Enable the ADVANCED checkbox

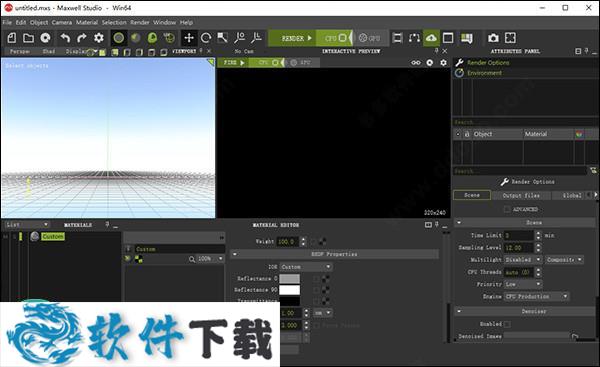point(507,209)
